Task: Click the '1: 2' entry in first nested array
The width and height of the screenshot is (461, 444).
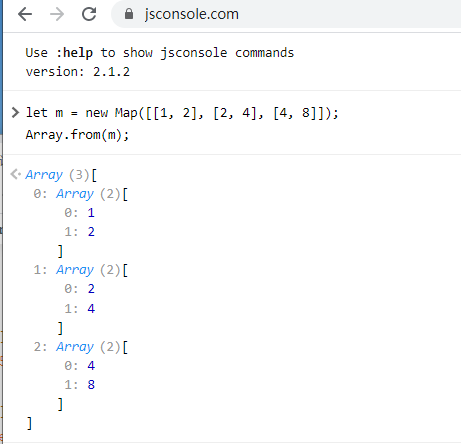Action: [80, 232]
